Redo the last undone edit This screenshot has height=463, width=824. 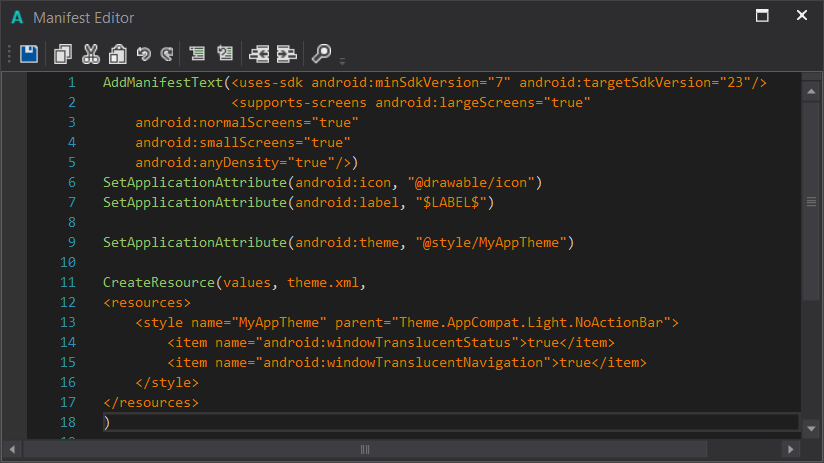click(x=166, y=54)
